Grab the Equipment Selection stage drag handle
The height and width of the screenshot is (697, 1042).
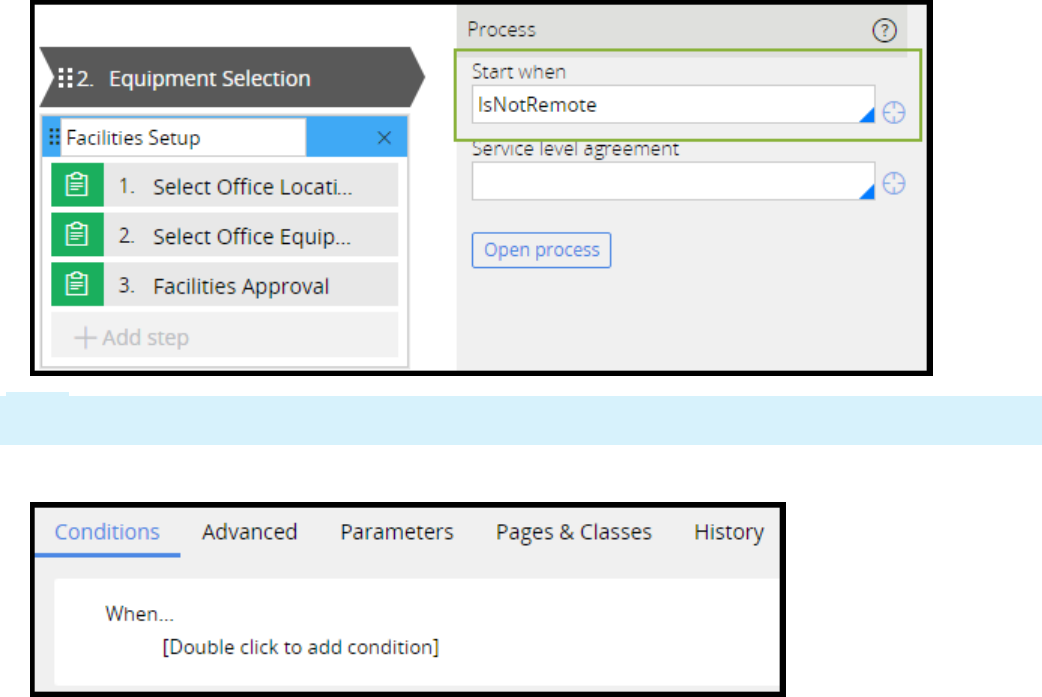point(66,78)
